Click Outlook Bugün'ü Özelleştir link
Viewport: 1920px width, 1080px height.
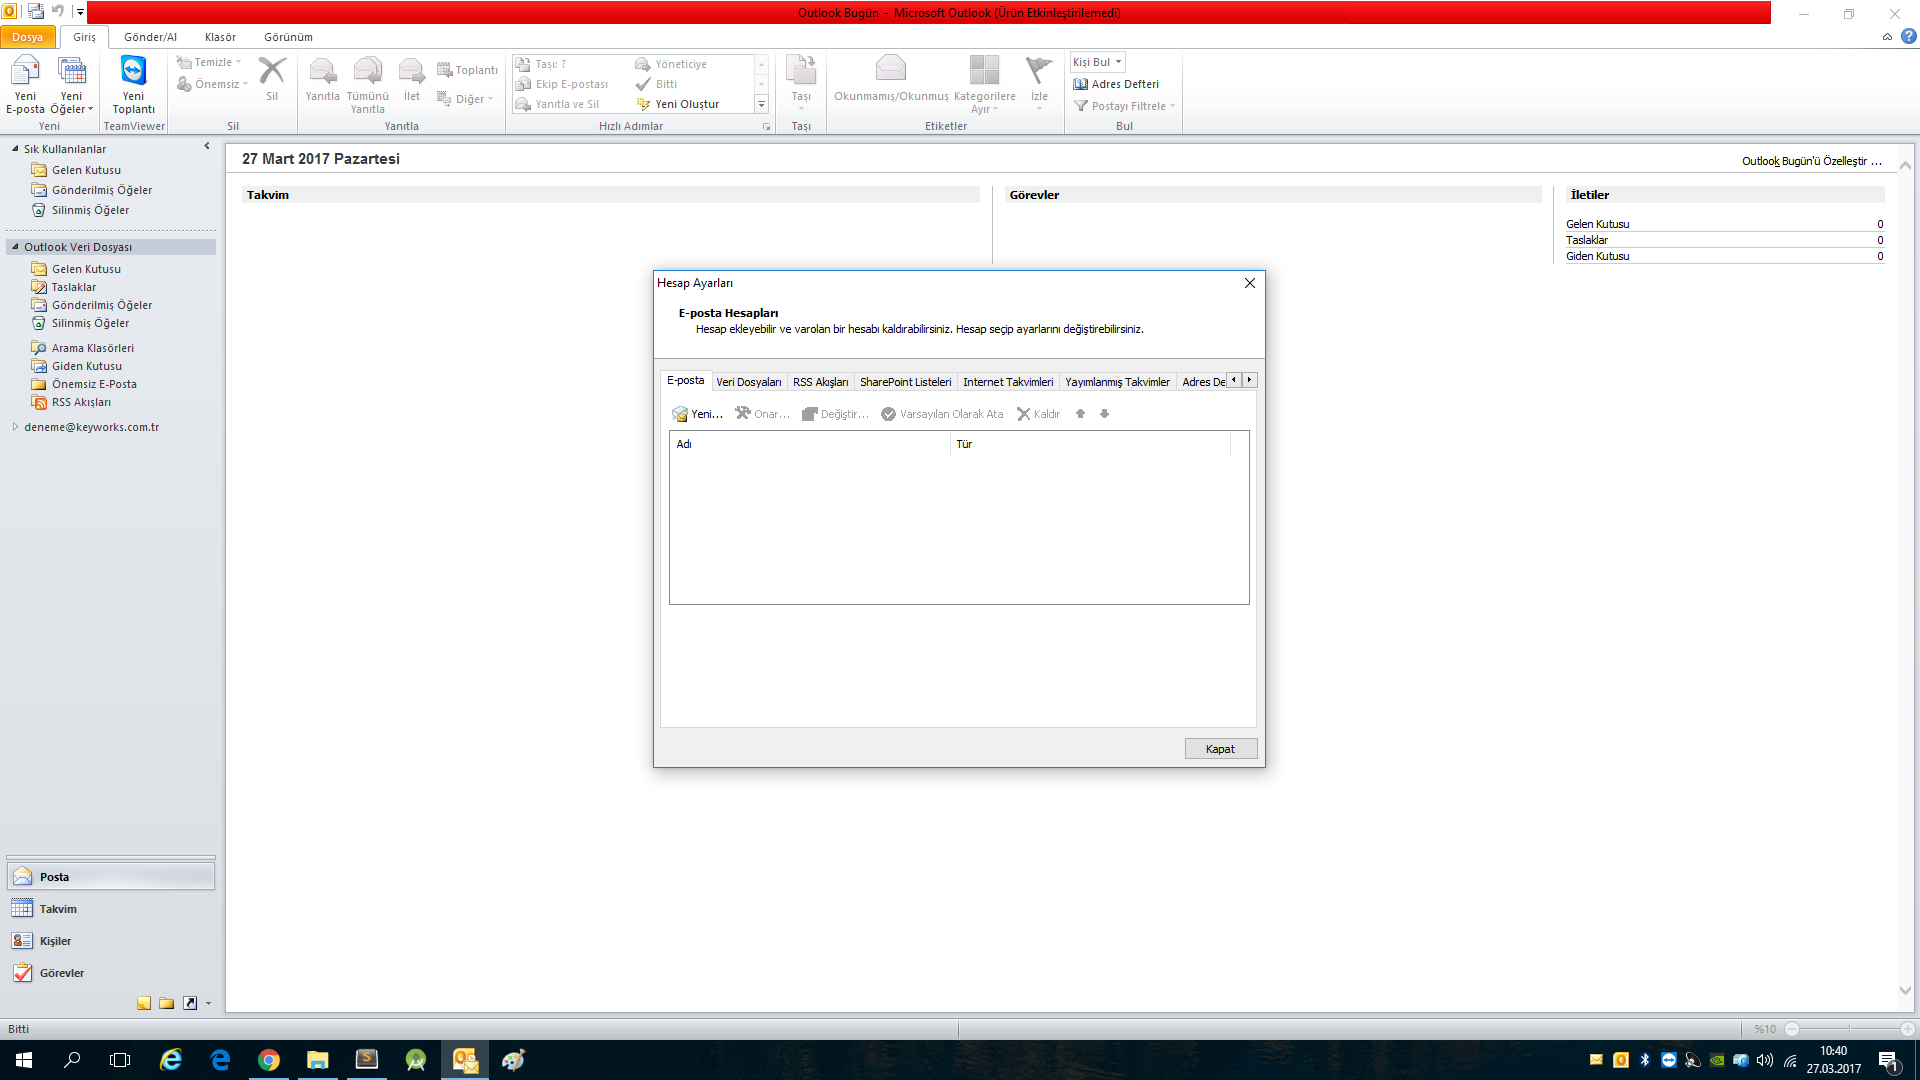click(1812, 161)
